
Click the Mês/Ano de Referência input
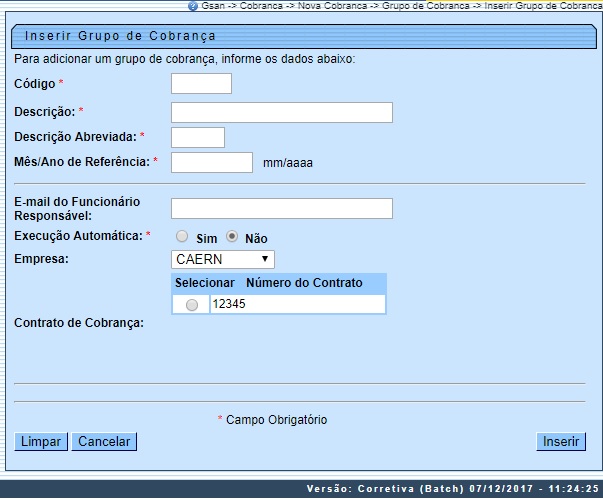[212, 162]
